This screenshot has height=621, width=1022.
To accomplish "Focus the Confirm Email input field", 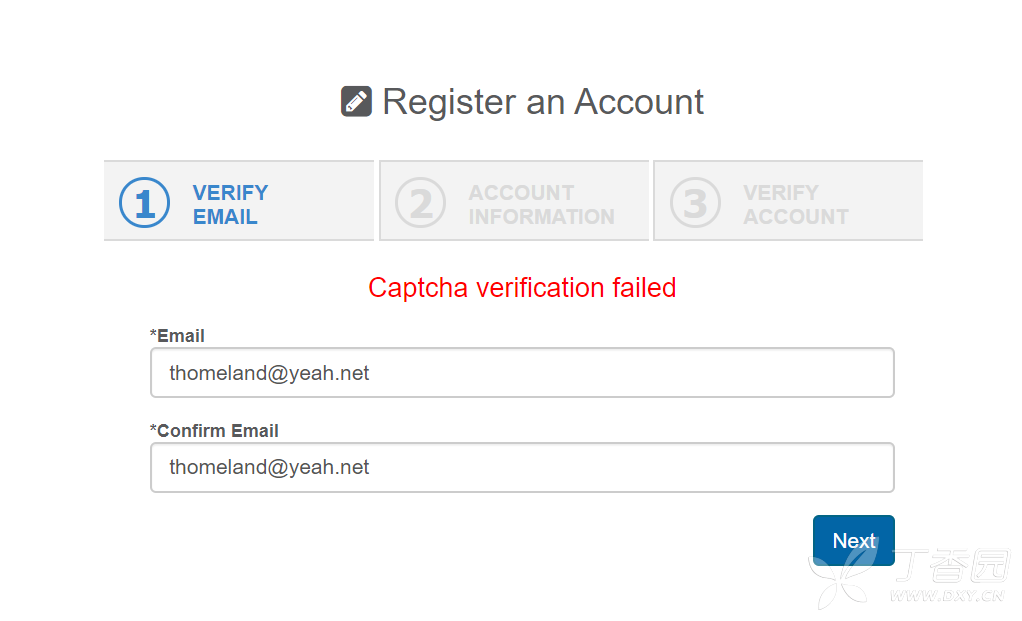I will pyautogui.click(x=522, y=467).
